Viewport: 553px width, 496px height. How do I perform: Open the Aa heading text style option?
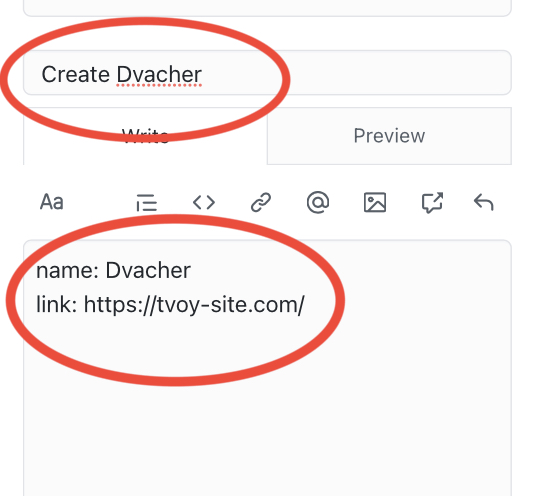click(x=51, y=202)
